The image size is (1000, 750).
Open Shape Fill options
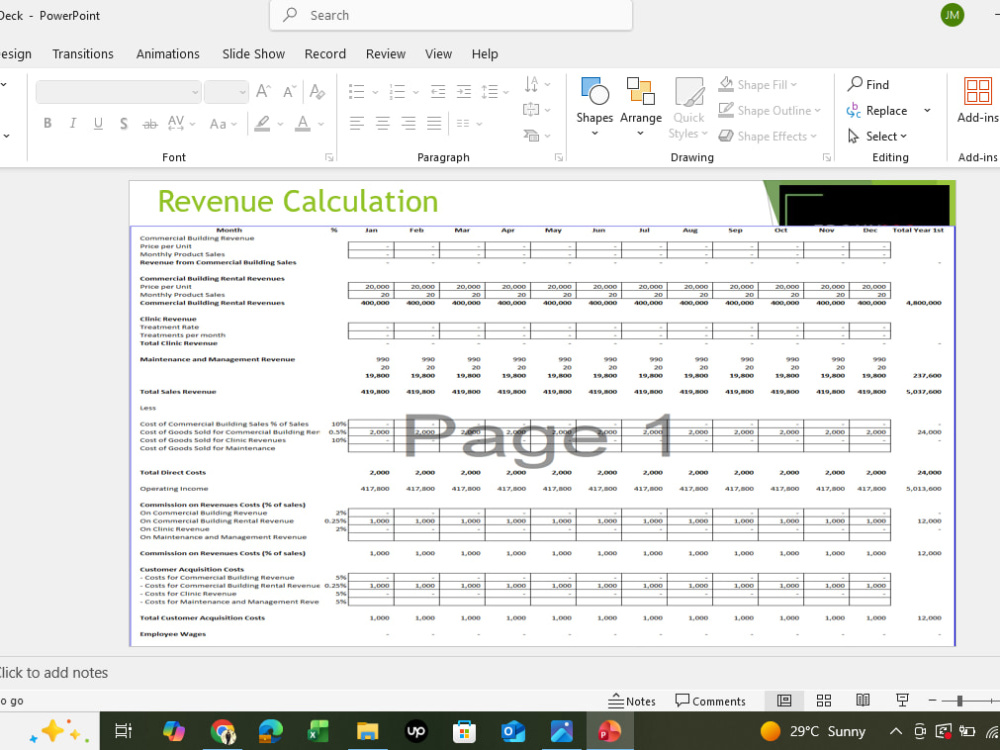click(758, 84)
